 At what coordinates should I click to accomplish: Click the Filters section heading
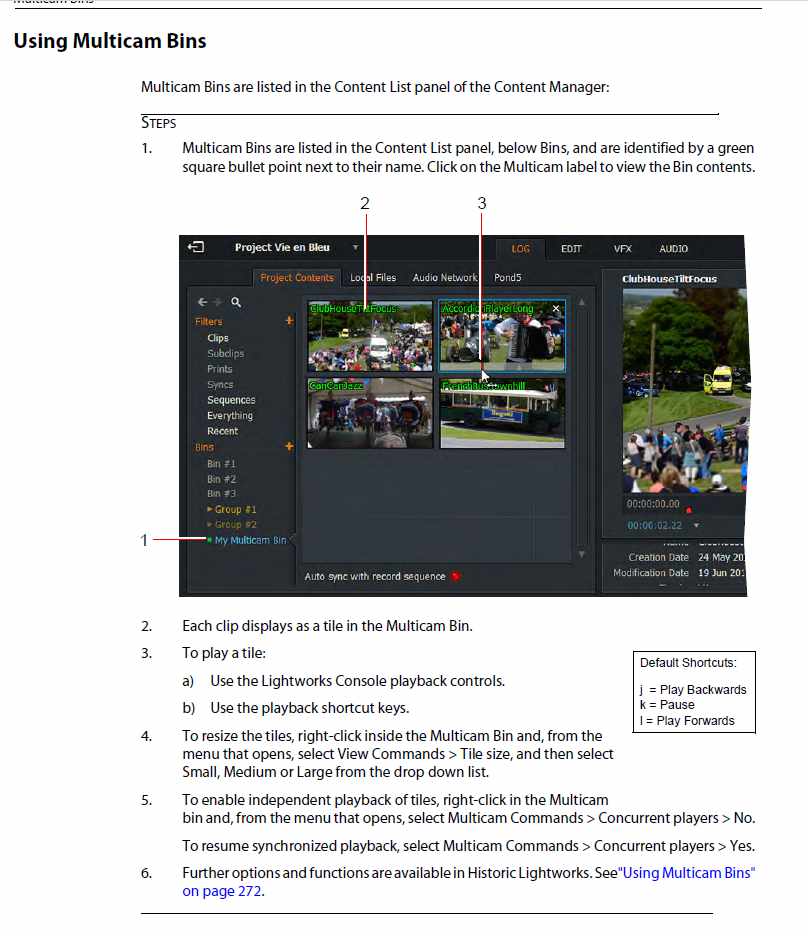pyautogui.click(x=208, y=322)
